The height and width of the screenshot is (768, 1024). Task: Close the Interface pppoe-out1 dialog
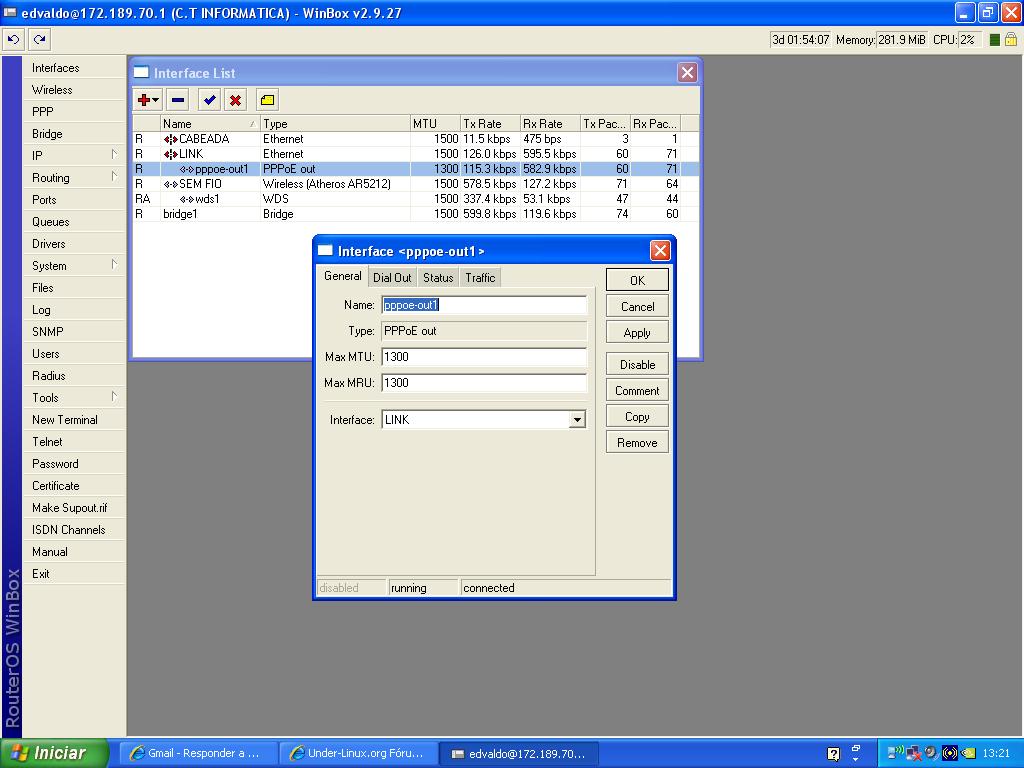click(x=660, y=251)
